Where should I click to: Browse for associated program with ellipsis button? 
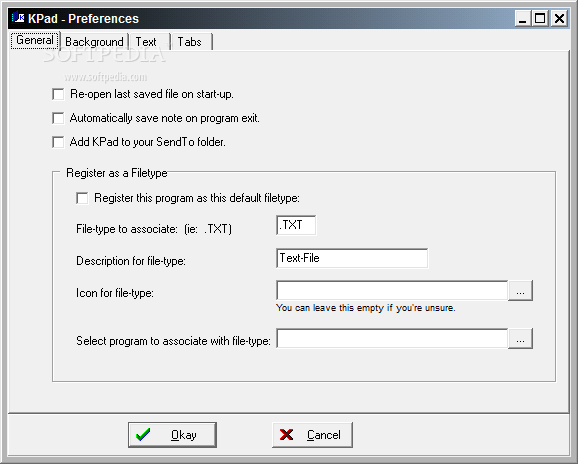coord(520,338)
